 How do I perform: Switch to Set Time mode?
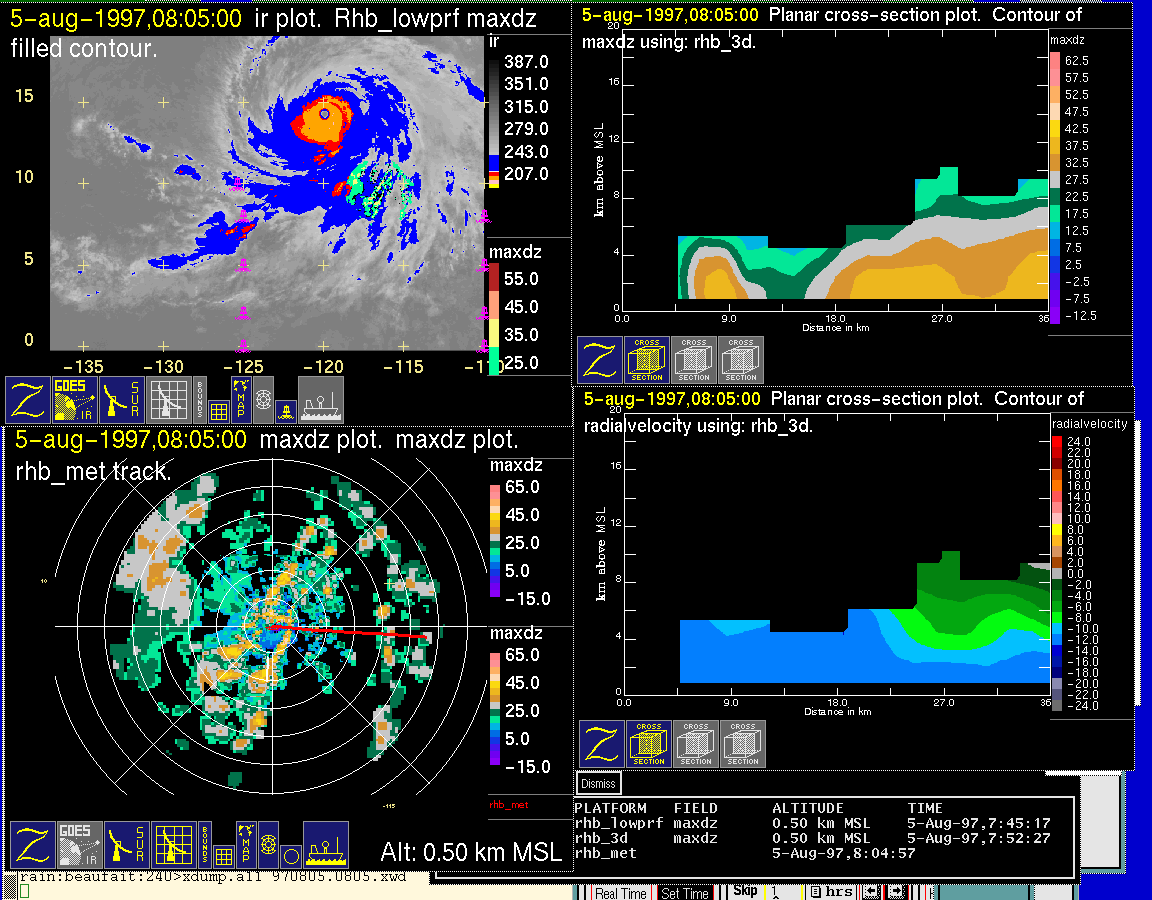685,893
